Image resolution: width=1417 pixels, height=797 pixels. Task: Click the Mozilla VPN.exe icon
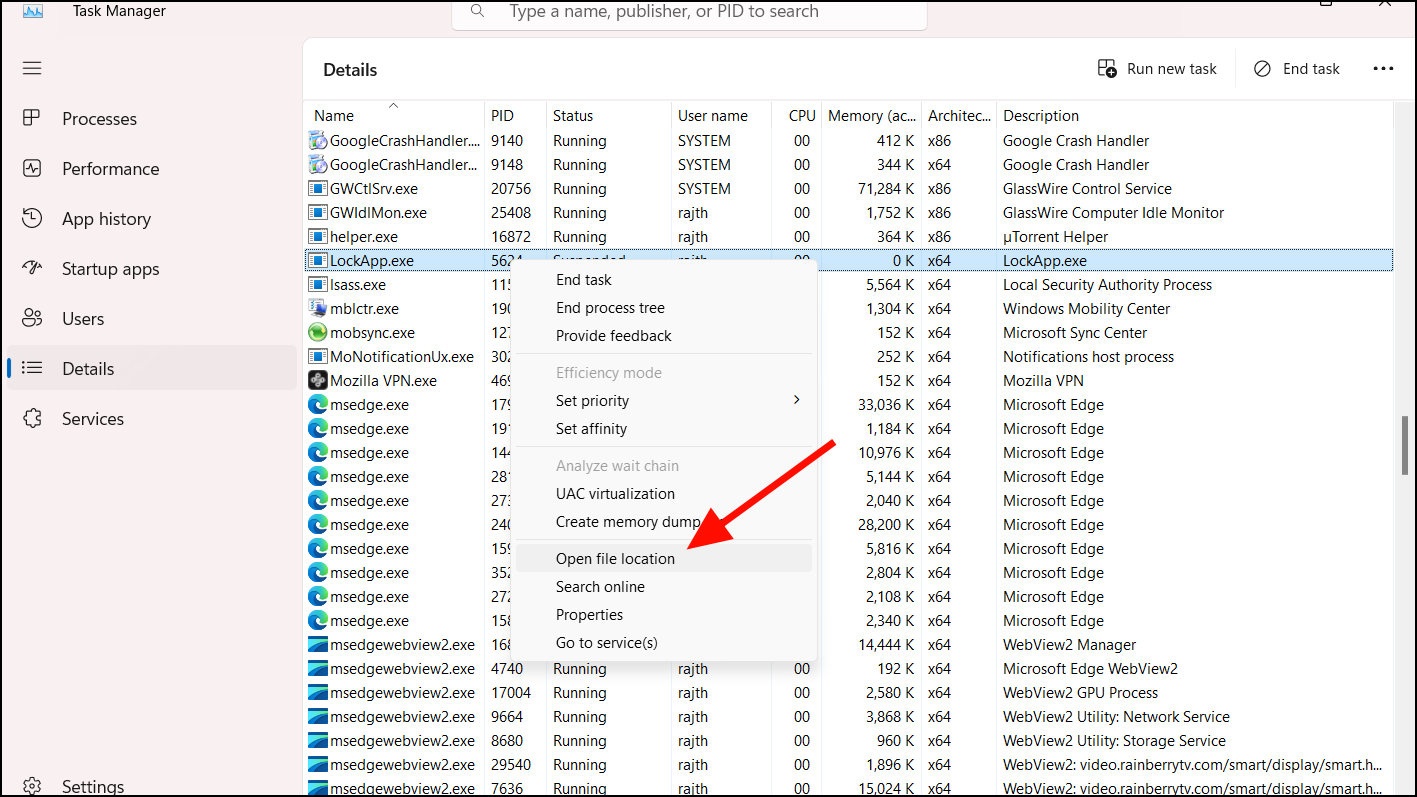point(318,380)
